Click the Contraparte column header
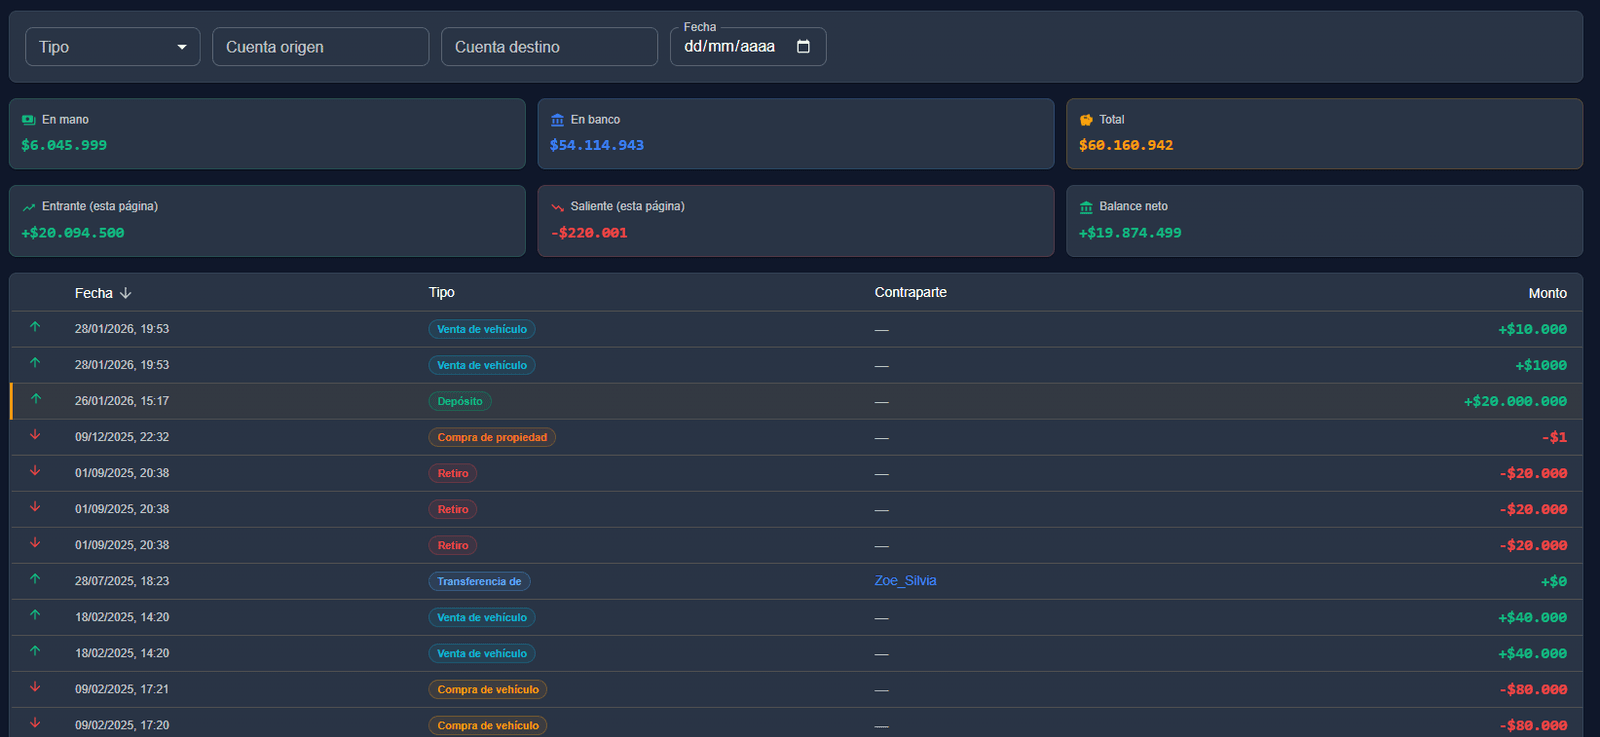The height and width of the screenshot is (737, 1600). (x=910, y=292)
